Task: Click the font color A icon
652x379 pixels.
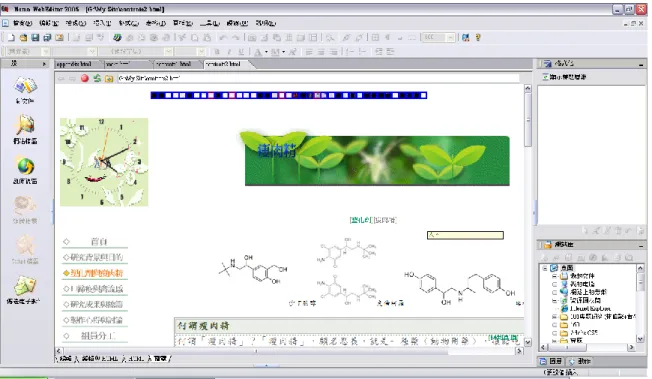Action: (258, 52)
